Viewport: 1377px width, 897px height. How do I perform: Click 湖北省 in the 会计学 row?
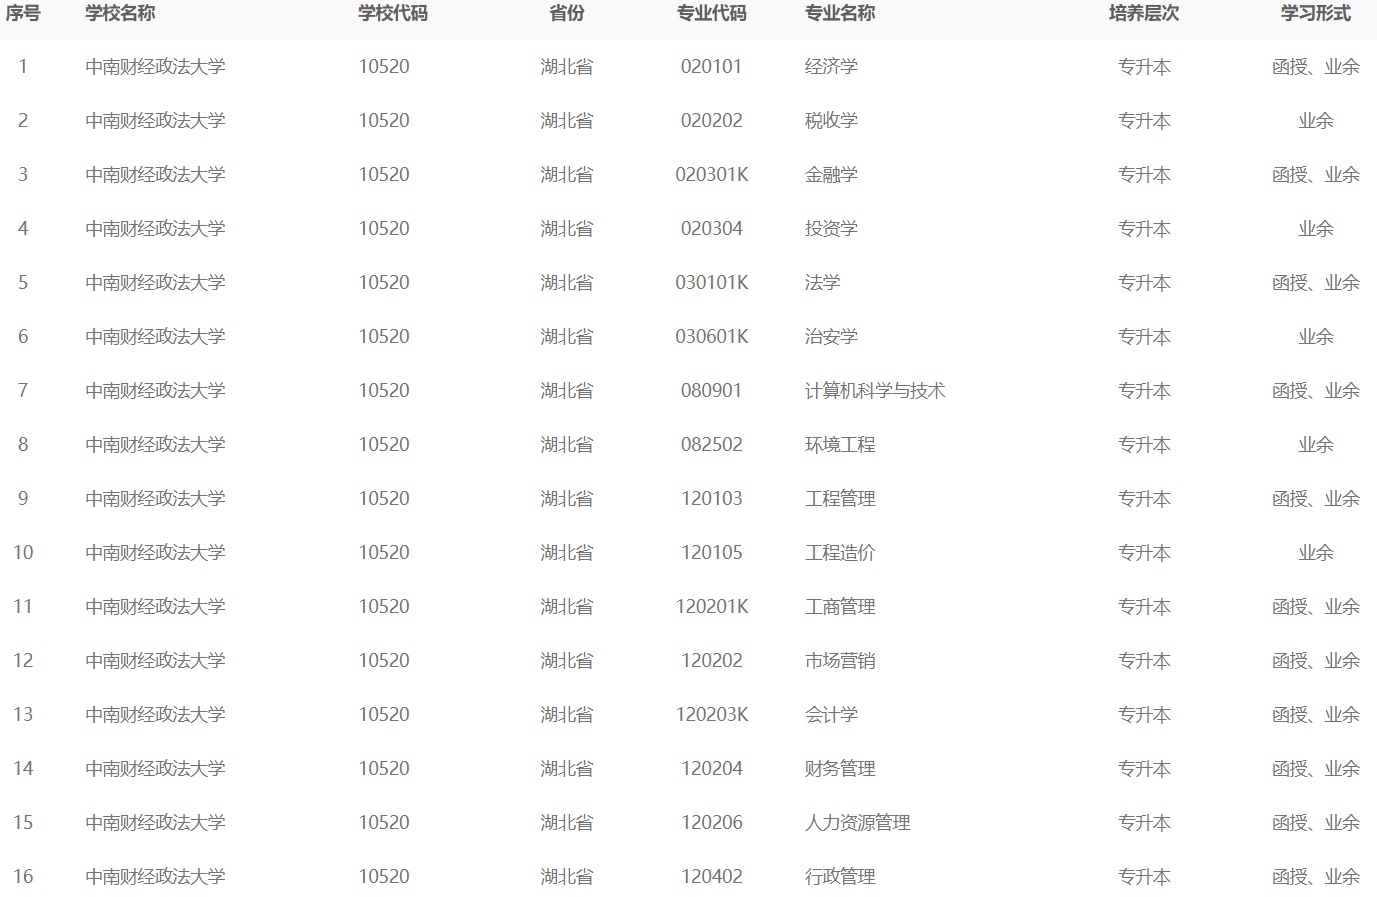coord(567,715)
